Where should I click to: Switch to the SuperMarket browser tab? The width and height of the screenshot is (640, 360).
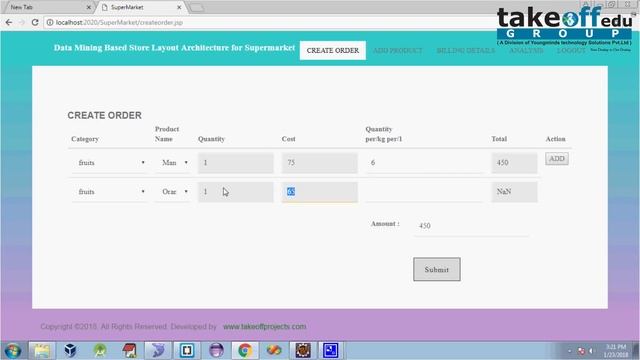(x=141, y=7)
